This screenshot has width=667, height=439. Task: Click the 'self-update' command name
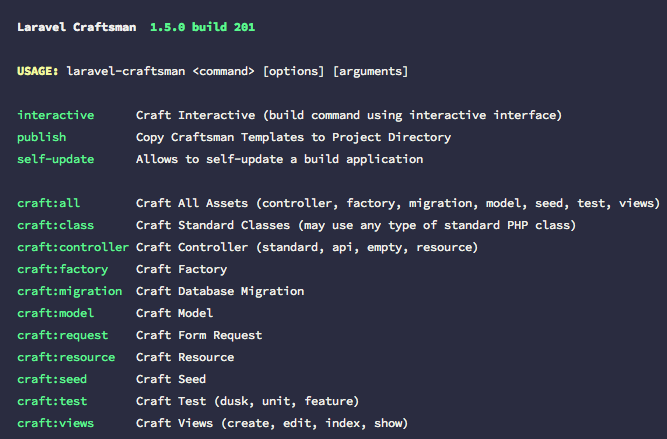pyautogui.click(x=56, y=160)
